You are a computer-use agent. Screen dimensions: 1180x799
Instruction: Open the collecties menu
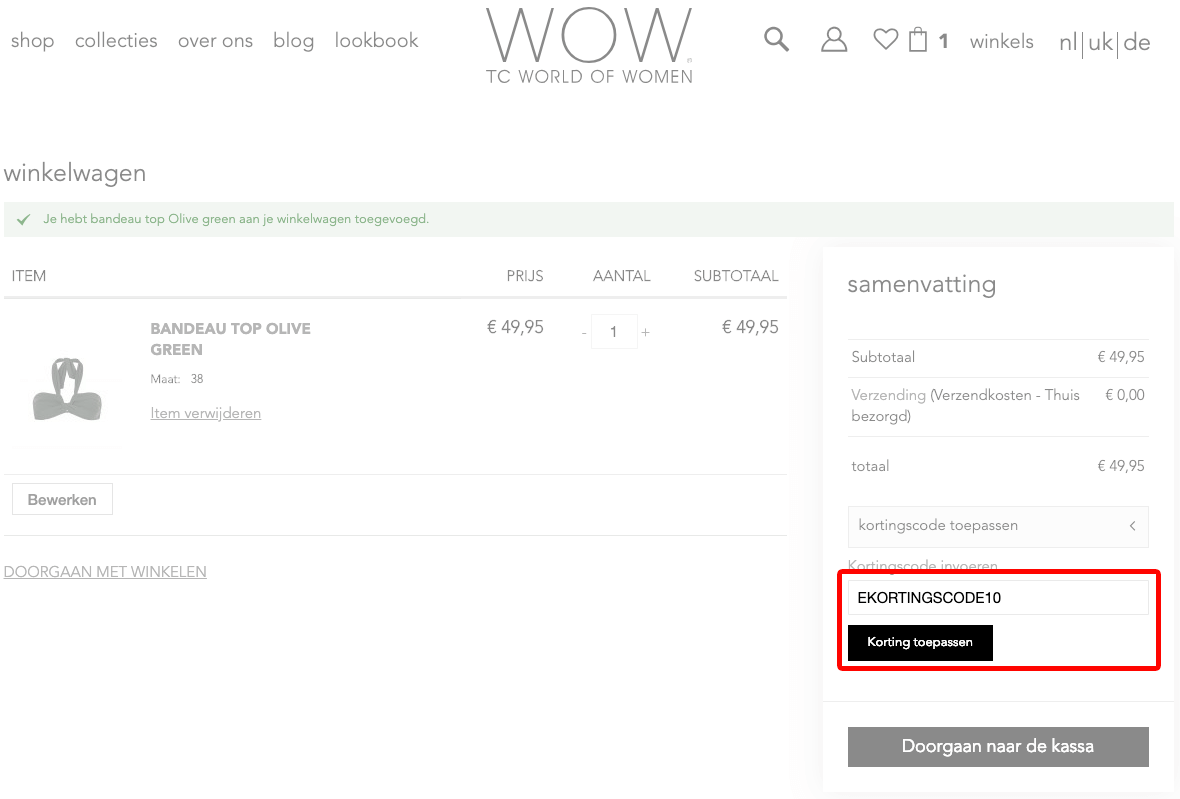pyautogui.click(x=116, y=41)
